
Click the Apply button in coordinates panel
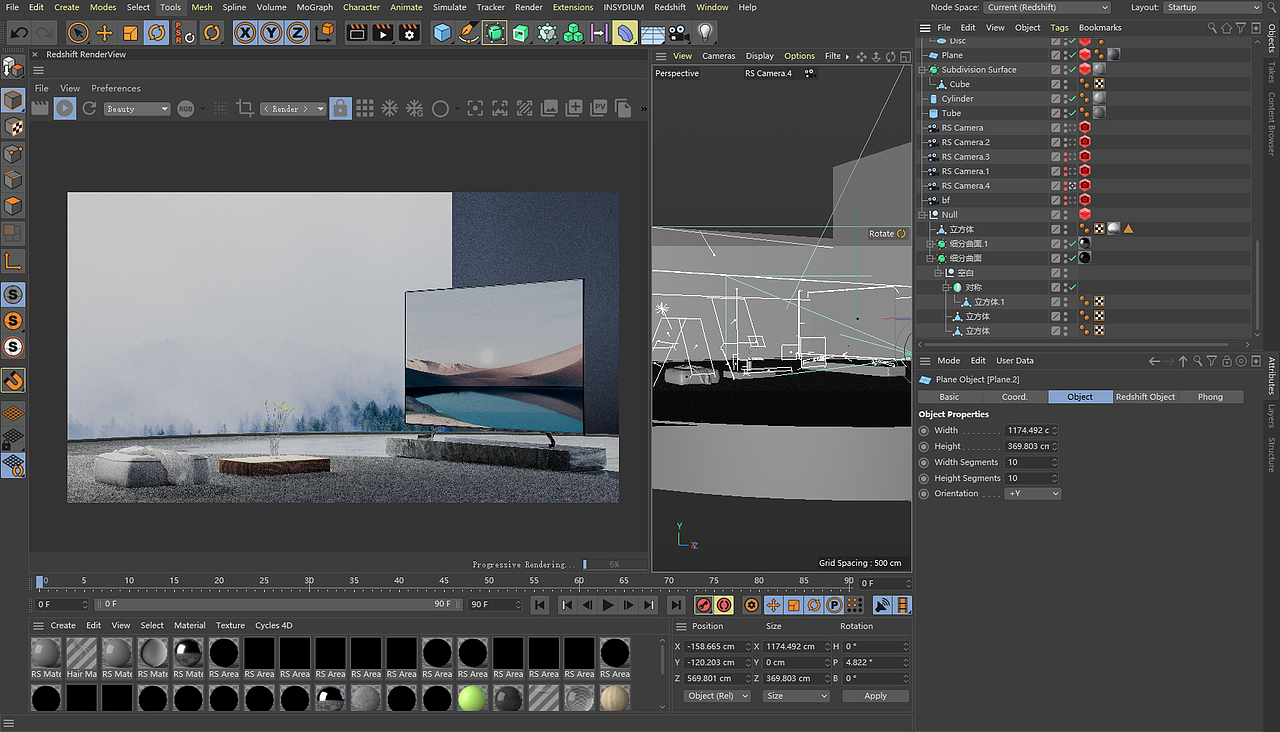pyautogui.click(x=875, y=696)
